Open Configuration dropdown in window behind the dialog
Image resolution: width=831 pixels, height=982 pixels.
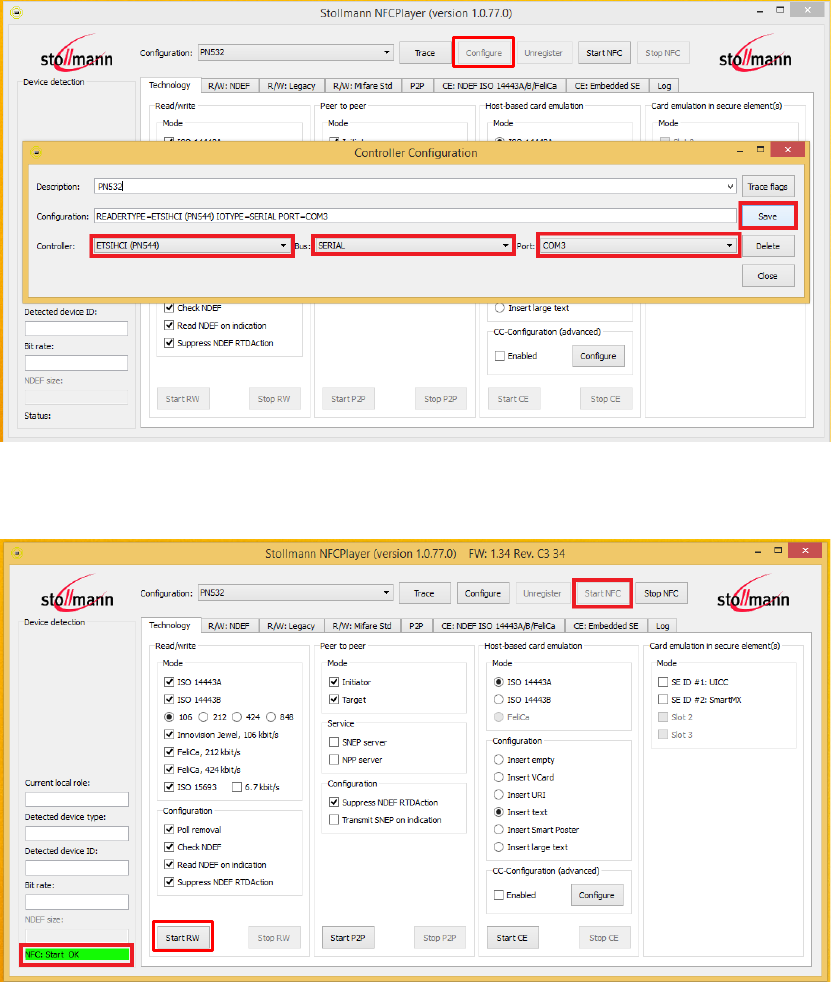pyautogui.click(x=296, y=53)
